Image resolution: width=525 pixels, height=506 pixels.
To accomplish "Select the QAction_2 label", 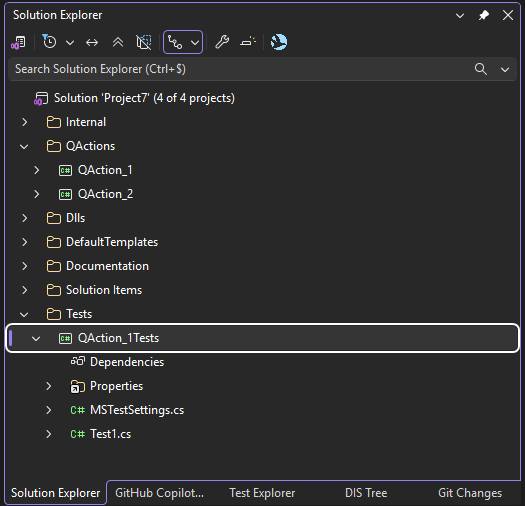I will (x=105, y=194).
